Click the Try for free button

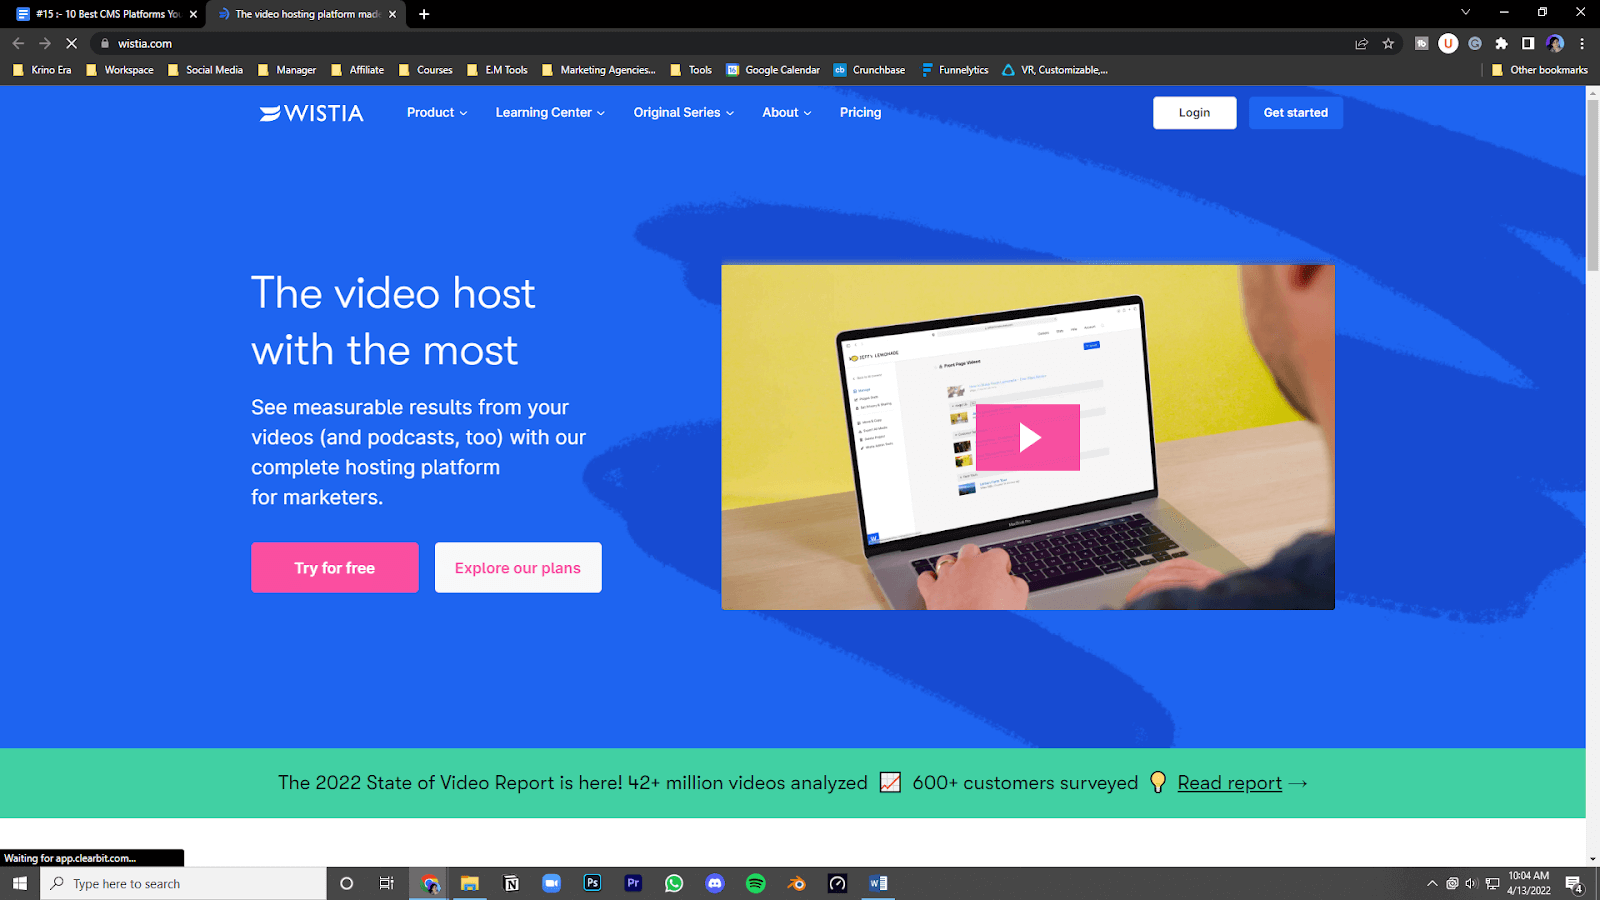pyautogui.click(x=335, y=568)
